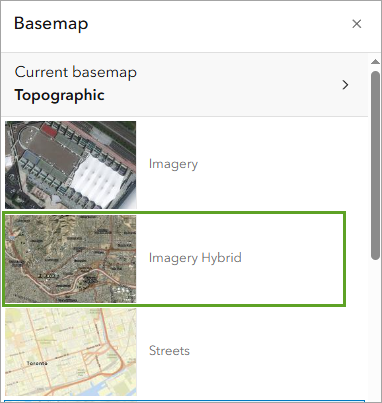The height and width of the screenshot is (403, 382).
Task: Click the Current basemap heading text
Action: click(x=76, y=72)
